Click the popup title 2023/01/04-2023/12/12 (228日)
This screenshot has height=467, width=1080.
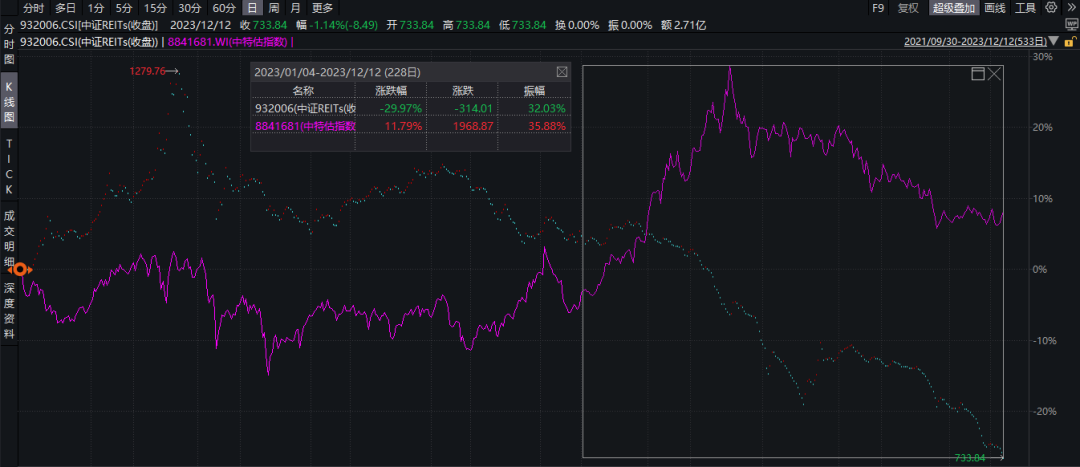(x=338, y=72)
